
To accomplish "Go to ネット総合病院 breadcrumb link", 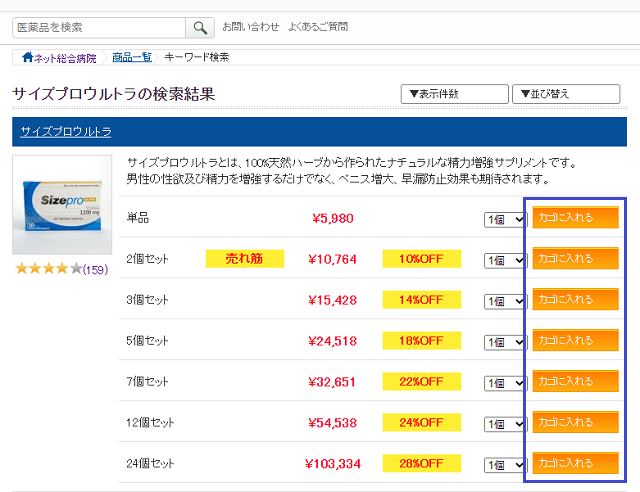I will [x=65, y=58].
